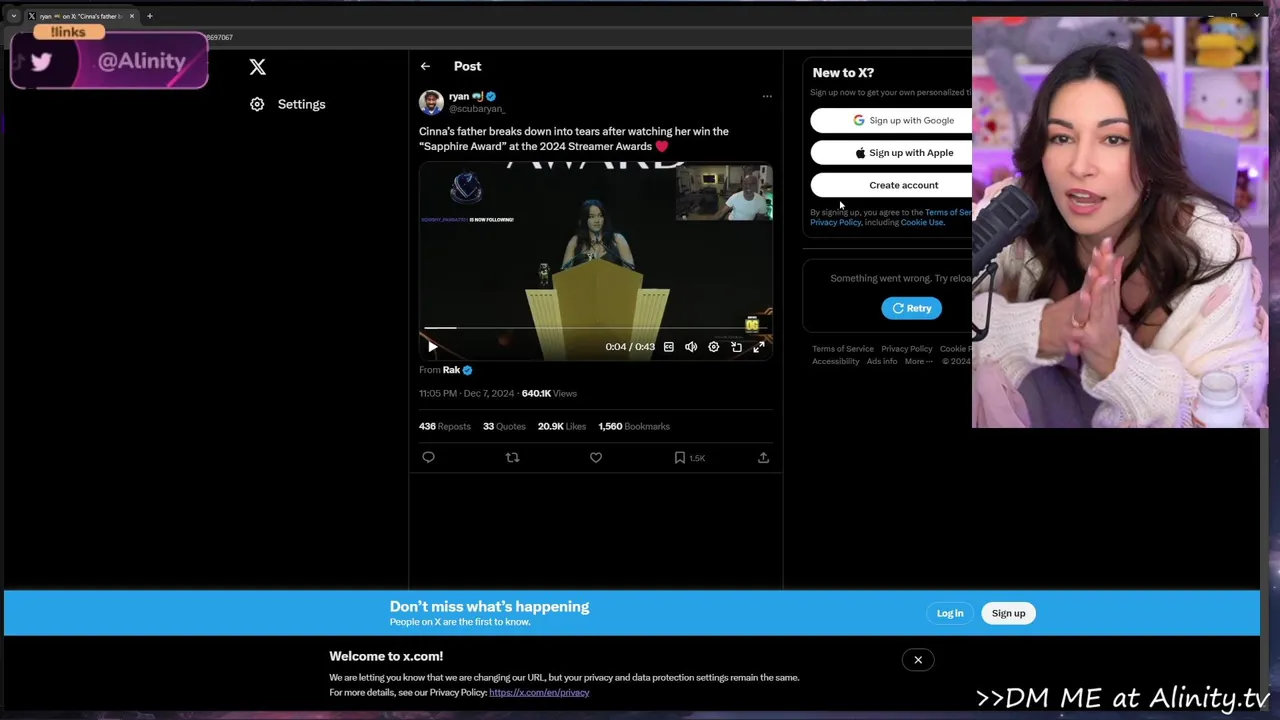Enter video fullscreen
1280x720 pixels.
(x=759, y=347)
